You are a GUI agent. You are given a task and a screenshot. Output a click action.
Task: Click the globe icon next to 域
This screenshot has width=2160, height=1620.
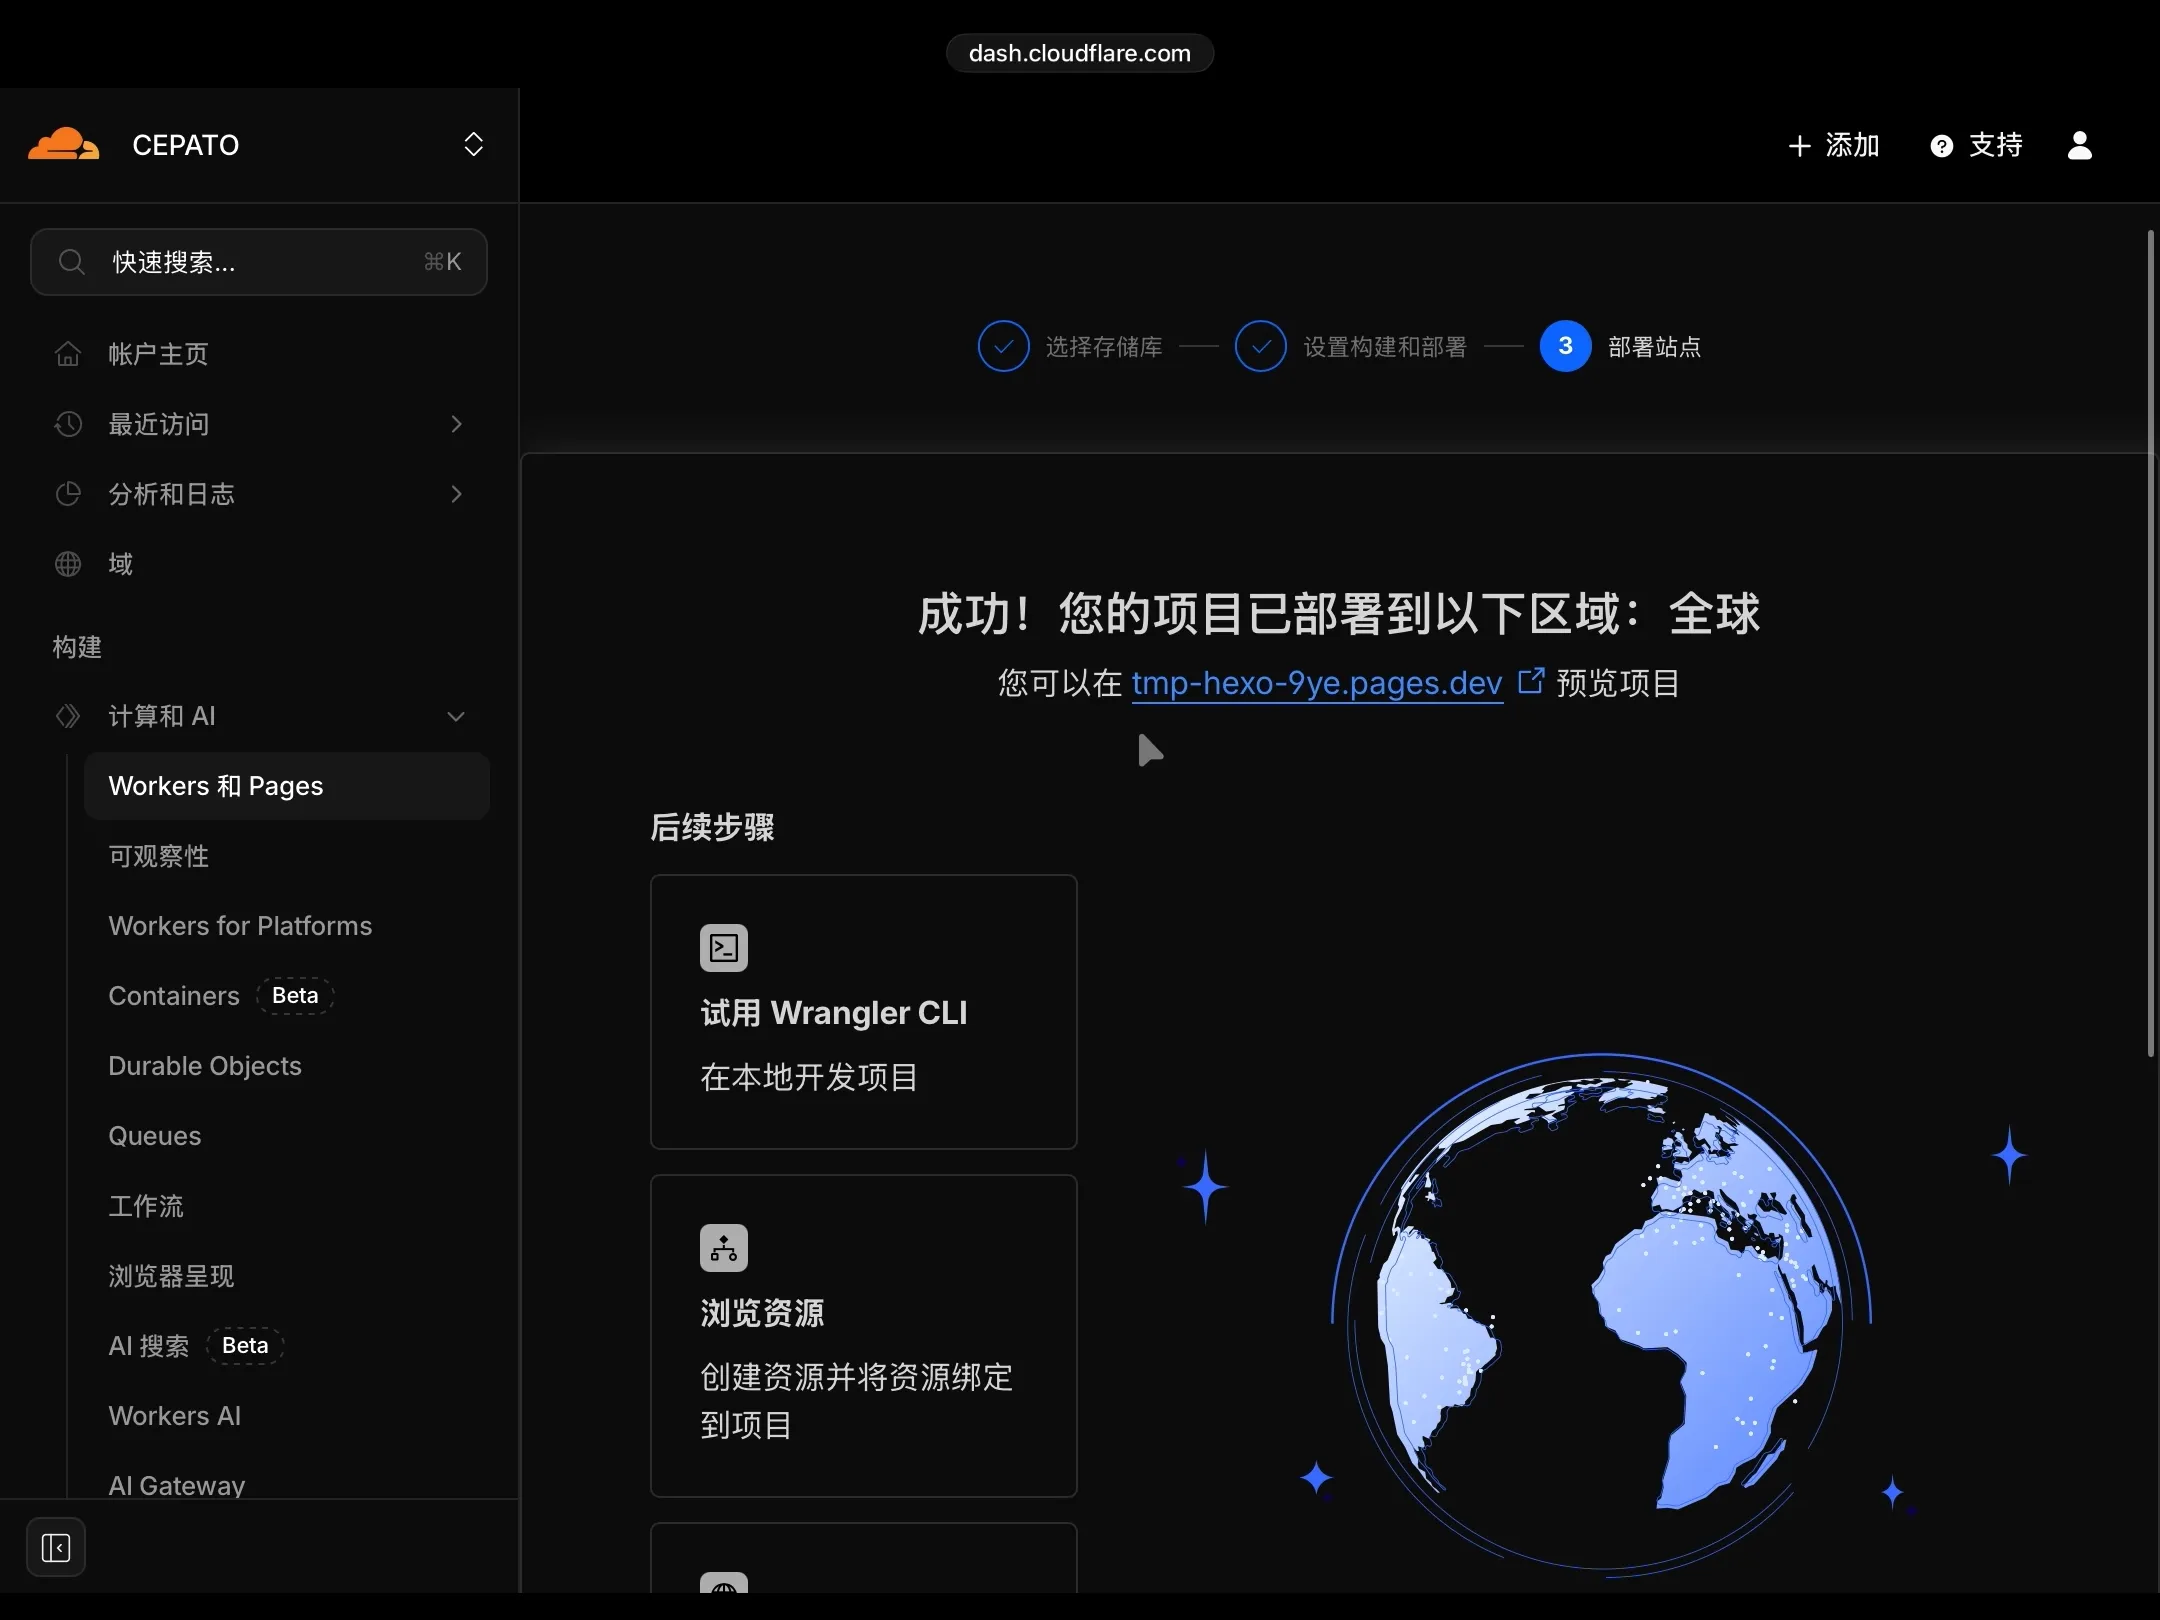(x=67, y=562)
